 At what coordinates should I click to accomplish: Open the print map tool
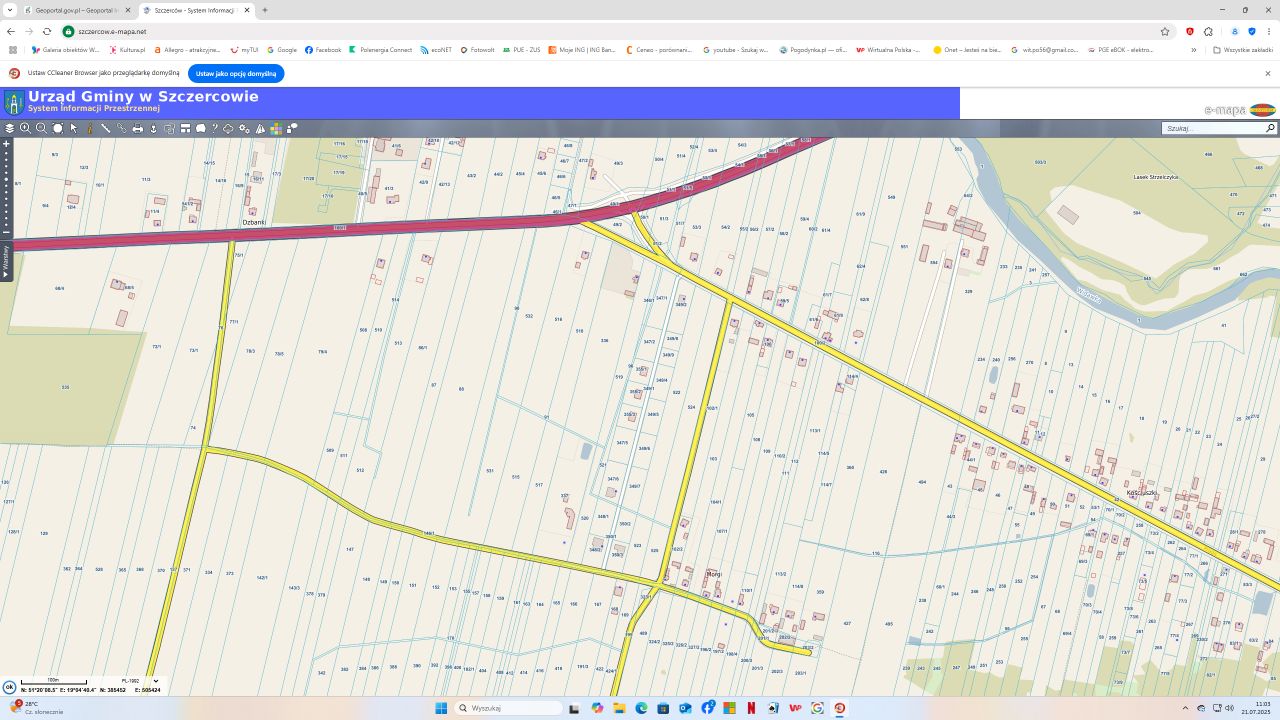[138, 128]
